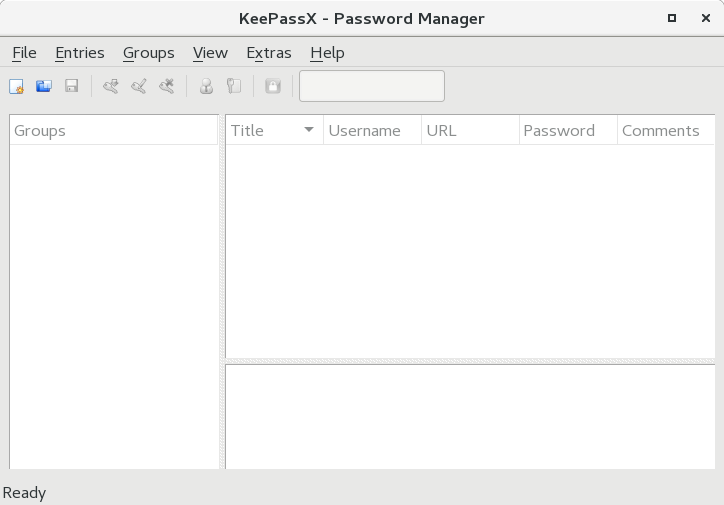Click the New Database toolbar icon
This screenshot has width=724, height=505.
coord(17,86)
